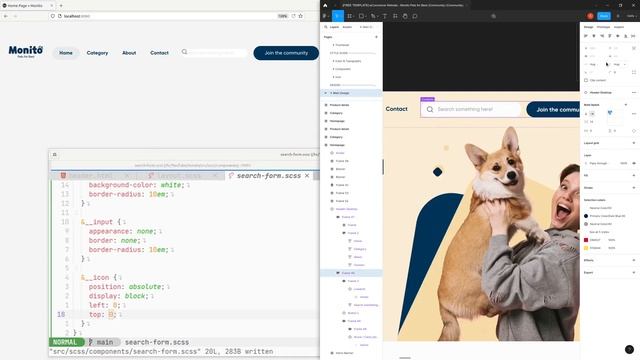Click the Align left icon in Design panel
Viewport: 640px width, 360px height.
point(586,36)
